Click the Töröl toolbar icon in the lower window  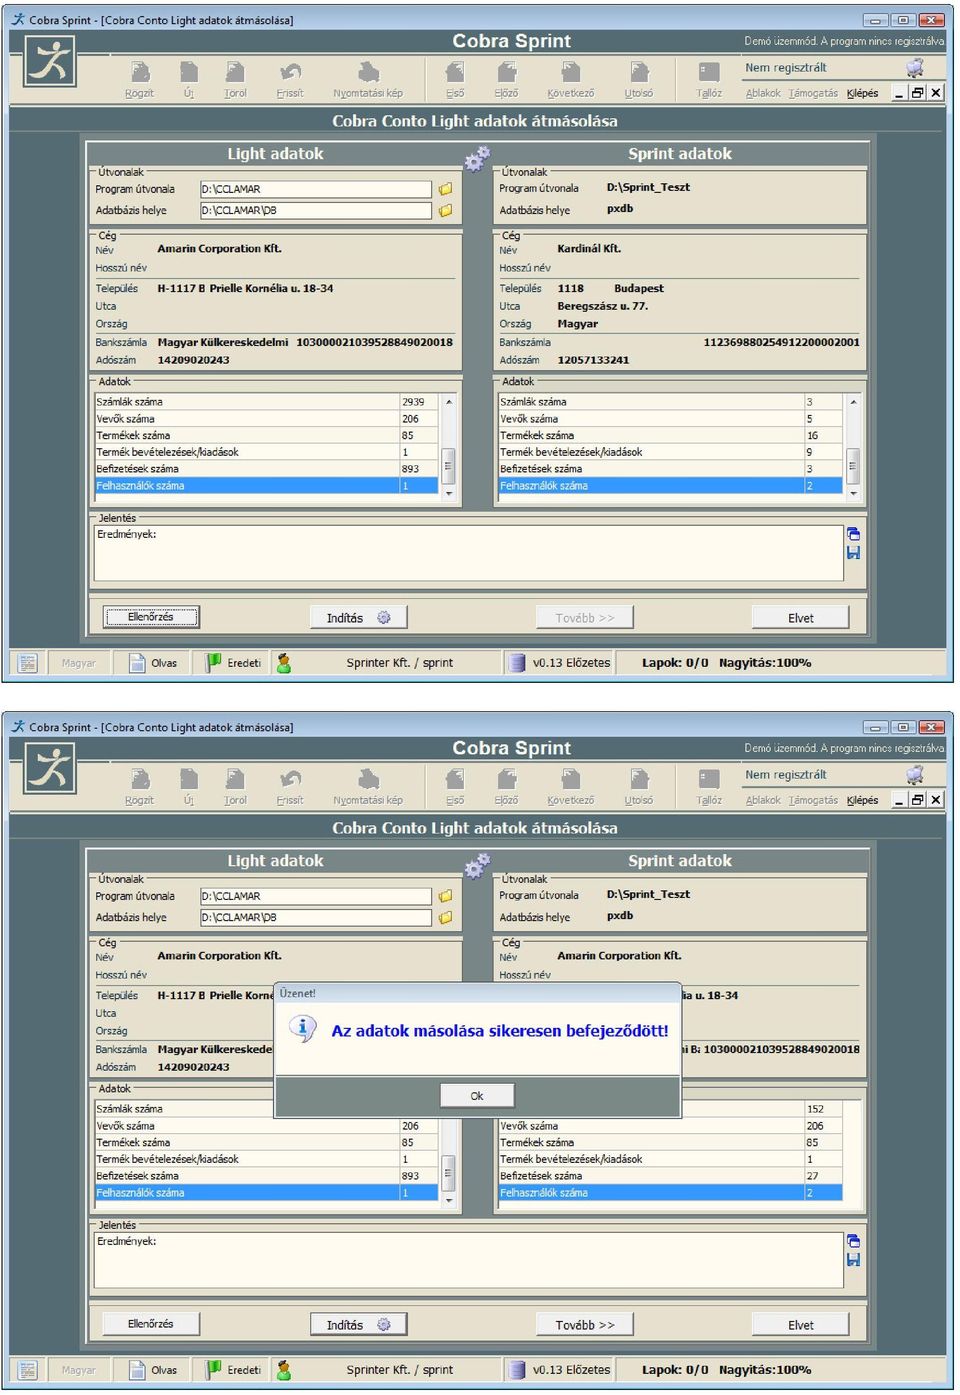[235, 780]
